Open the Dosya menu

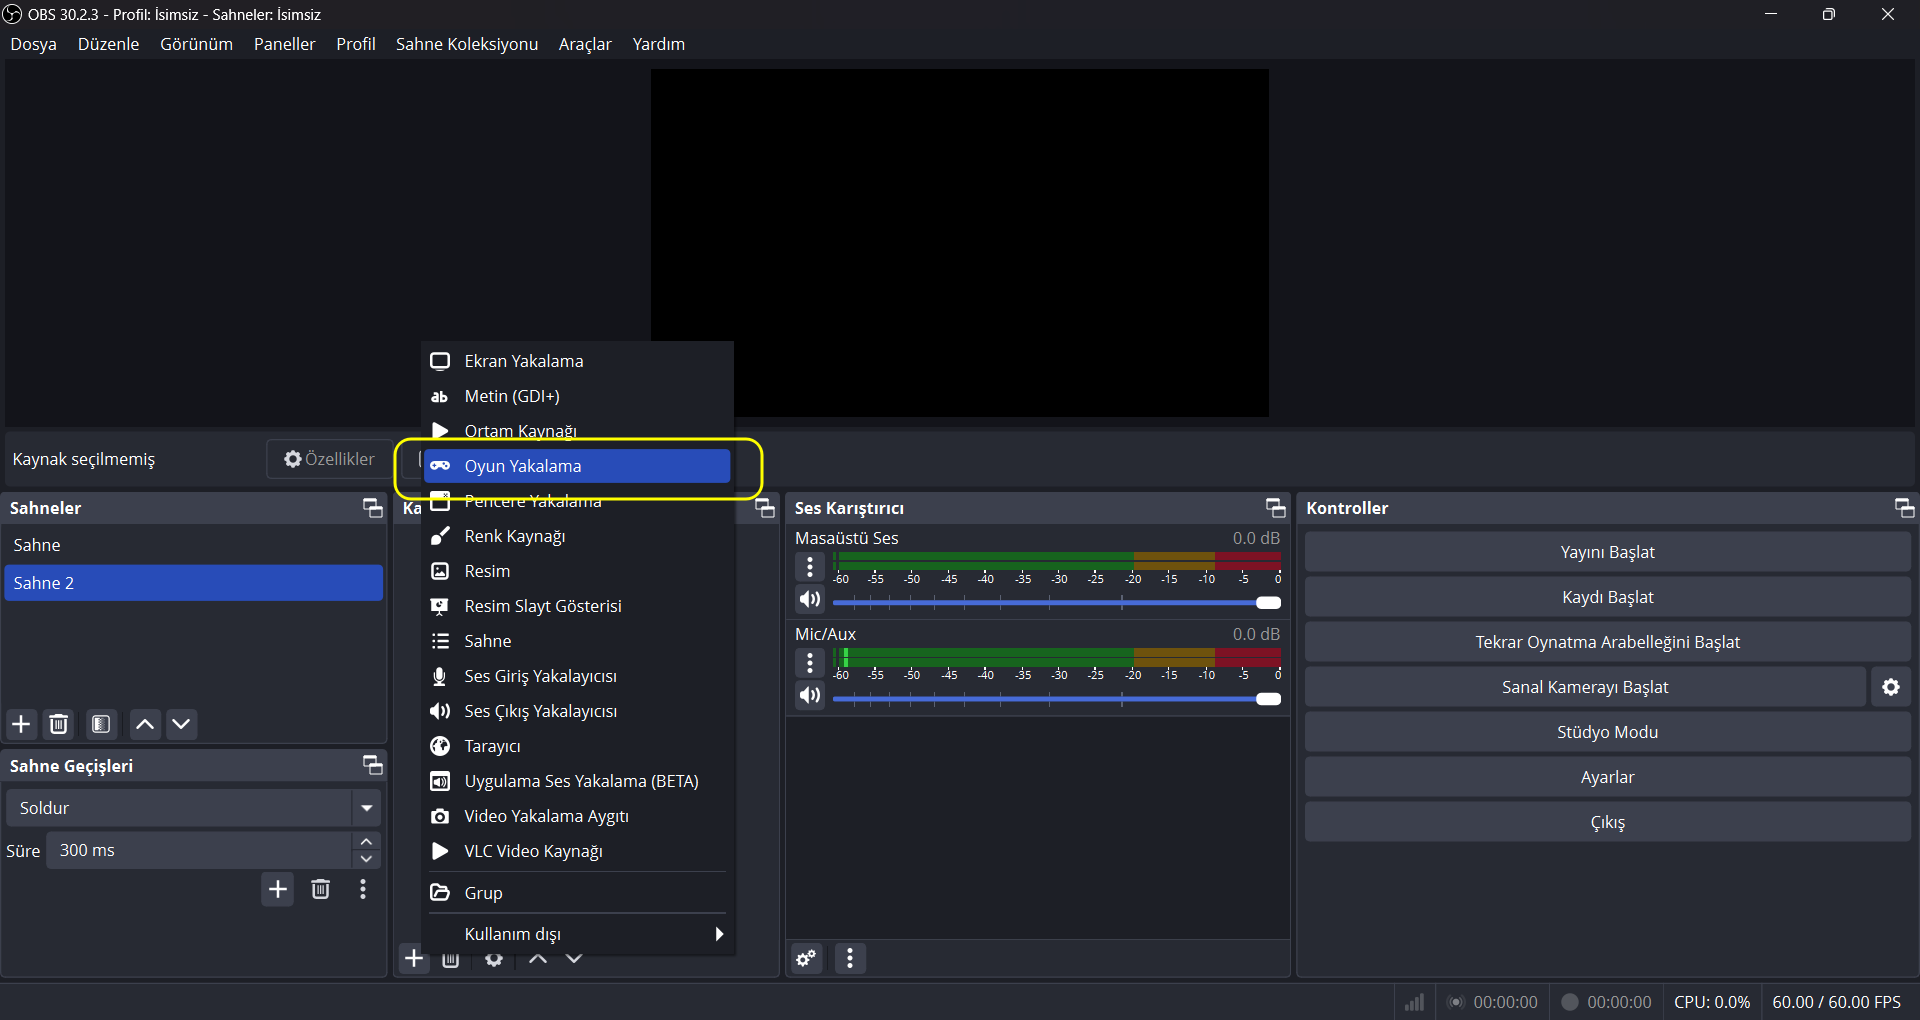pos(34,44)
